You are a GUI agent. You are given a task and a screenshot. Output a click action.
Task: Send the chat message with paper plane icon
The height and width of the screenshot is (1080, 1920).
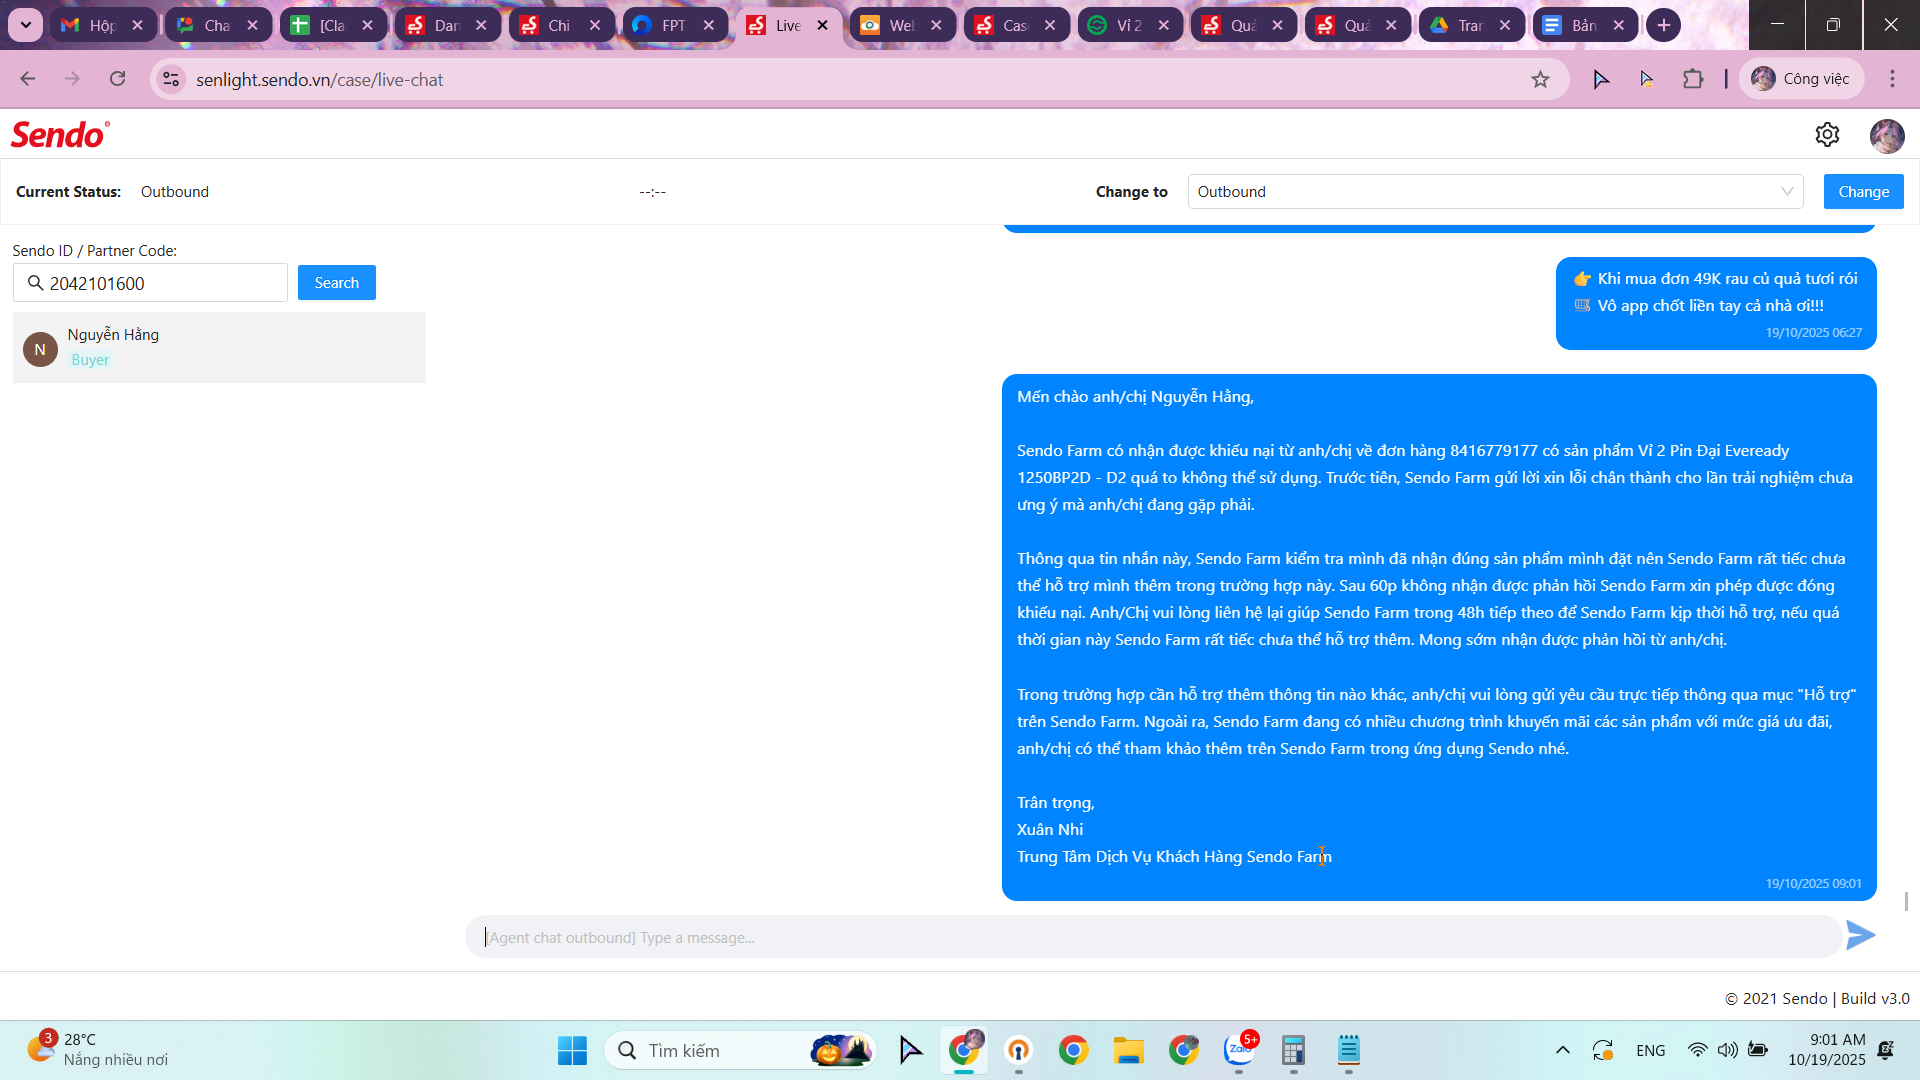[x=1860, y=936]
